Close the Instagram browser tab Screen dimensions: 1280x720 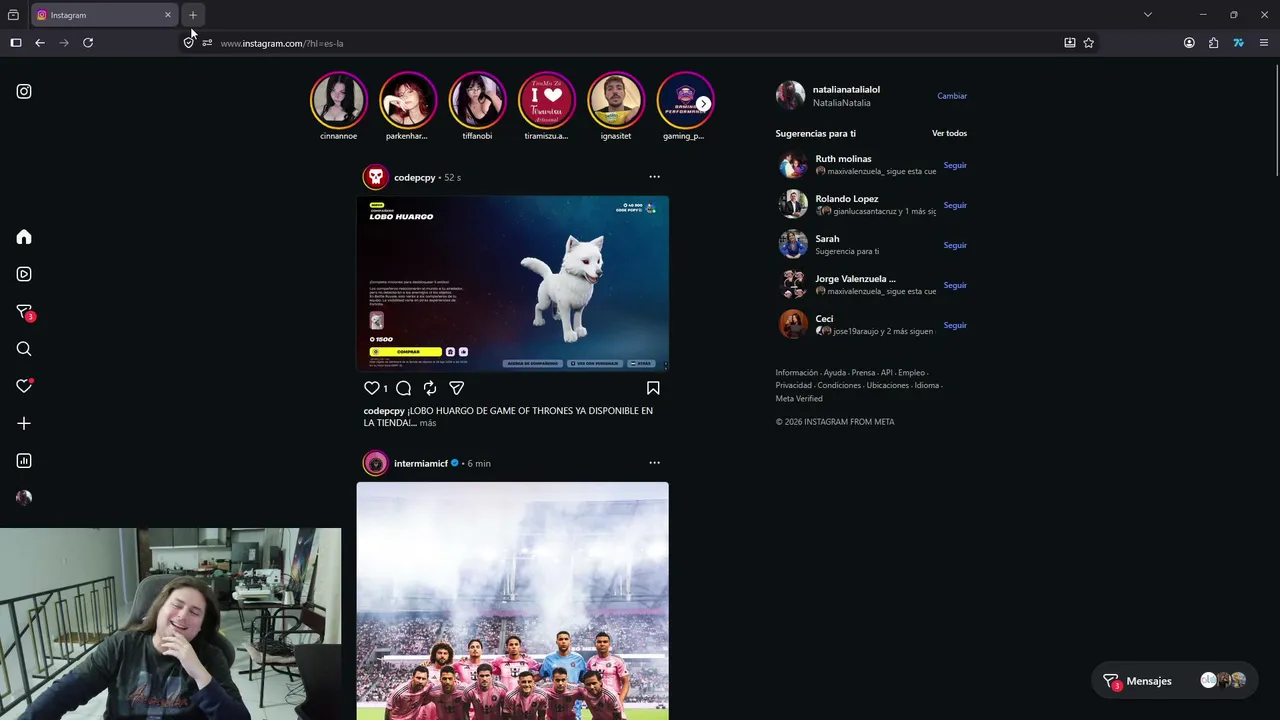[167, 15]
